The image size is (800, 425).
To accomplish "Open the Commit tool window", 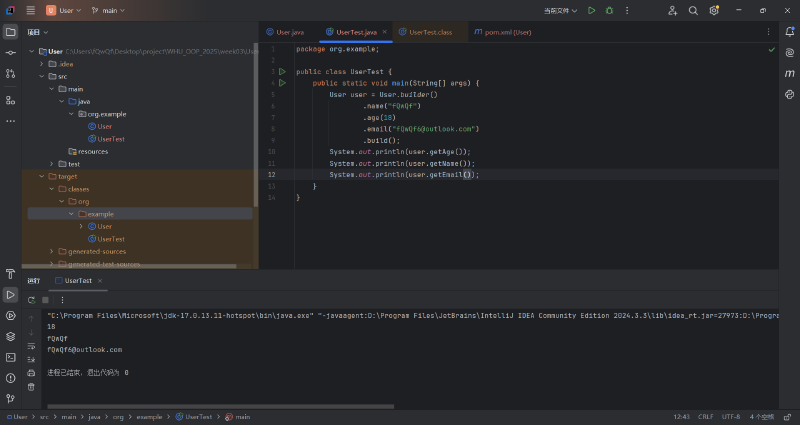I will tap(10, 53).
